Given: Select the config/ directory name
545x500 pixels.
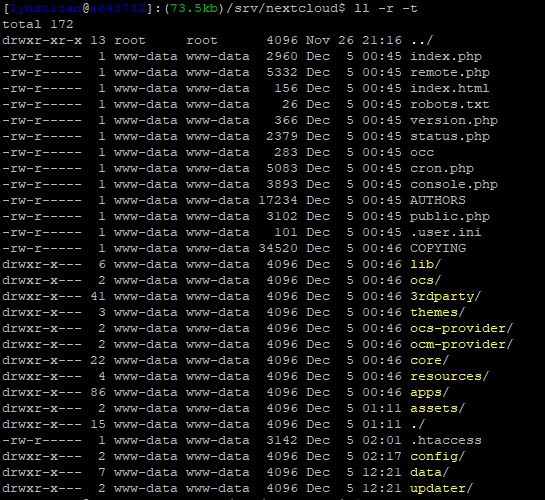Looking at the screenshot, I should tap(437, 457).
